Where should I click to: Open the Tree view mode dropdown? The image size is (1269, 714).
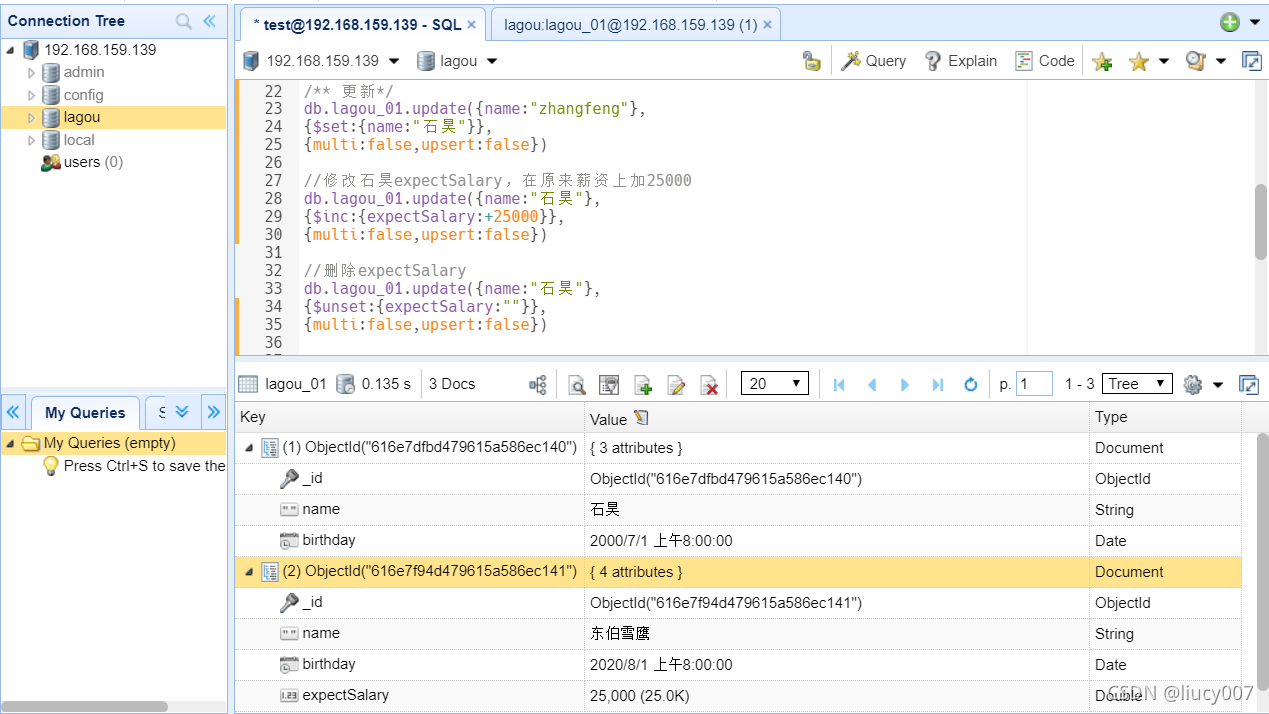click(x=1137, y=384)
